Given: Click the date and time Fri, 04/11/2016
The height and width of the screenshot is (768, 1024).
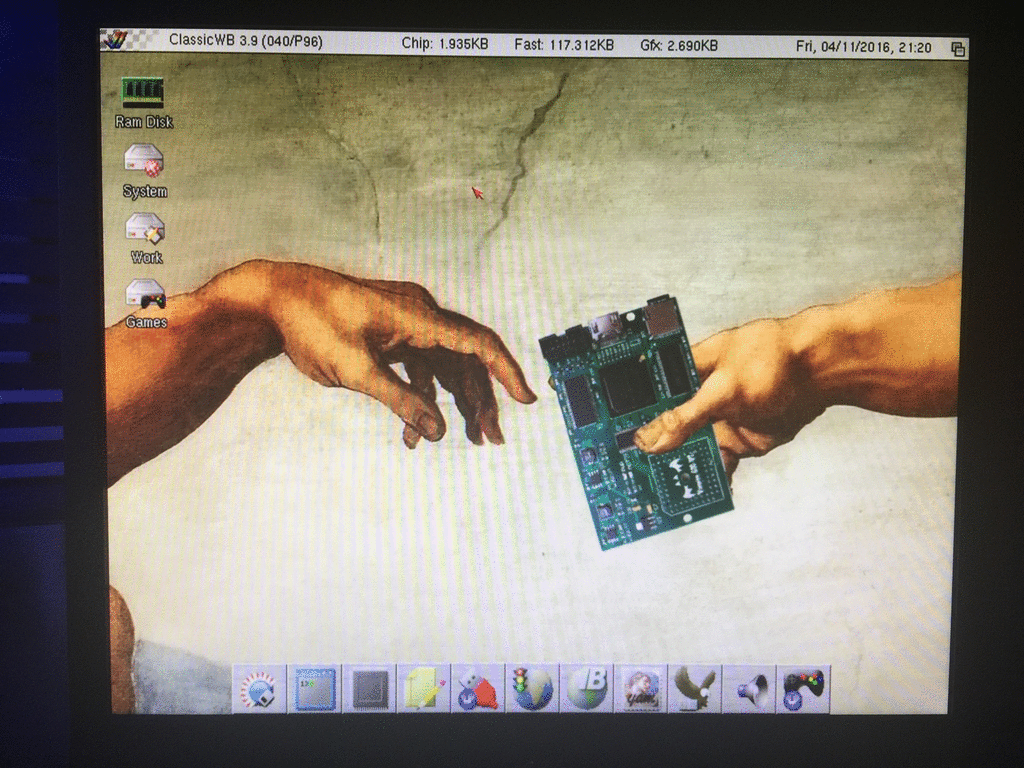Looking at the screenshot, I should pyautogui.click(x=863, y=47).
